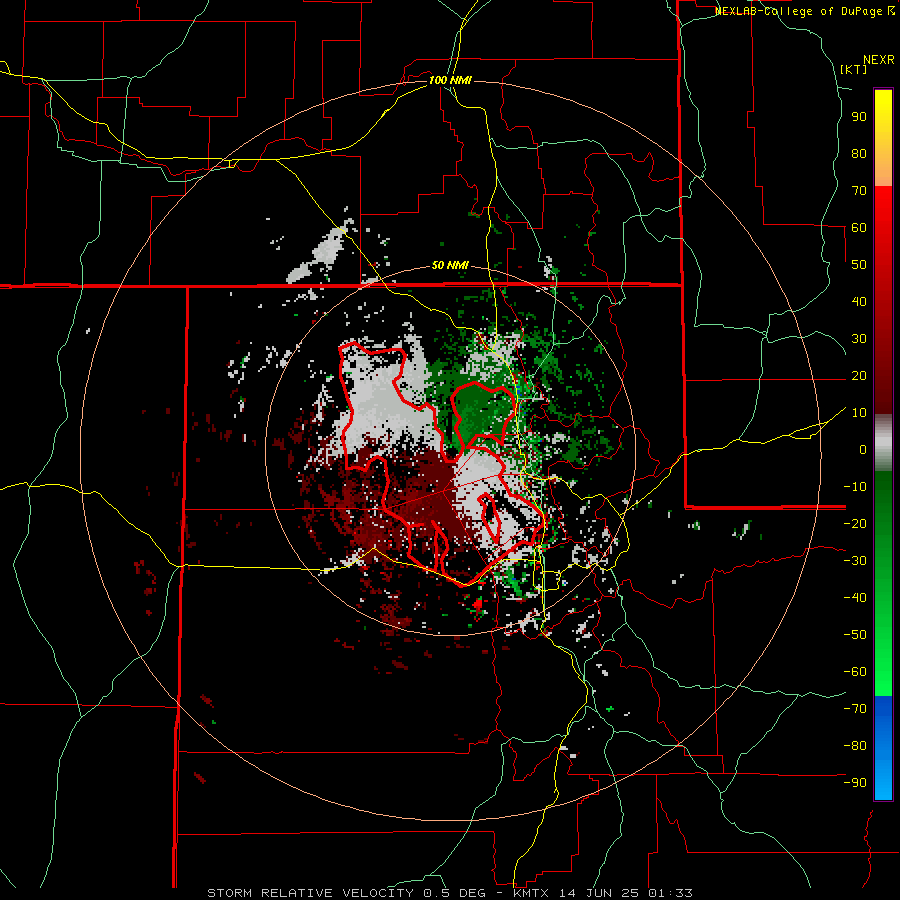Viewport: 900px width, 900px height.
Task: Click the [KT] units label above color bar
Action: coord(854,69)
